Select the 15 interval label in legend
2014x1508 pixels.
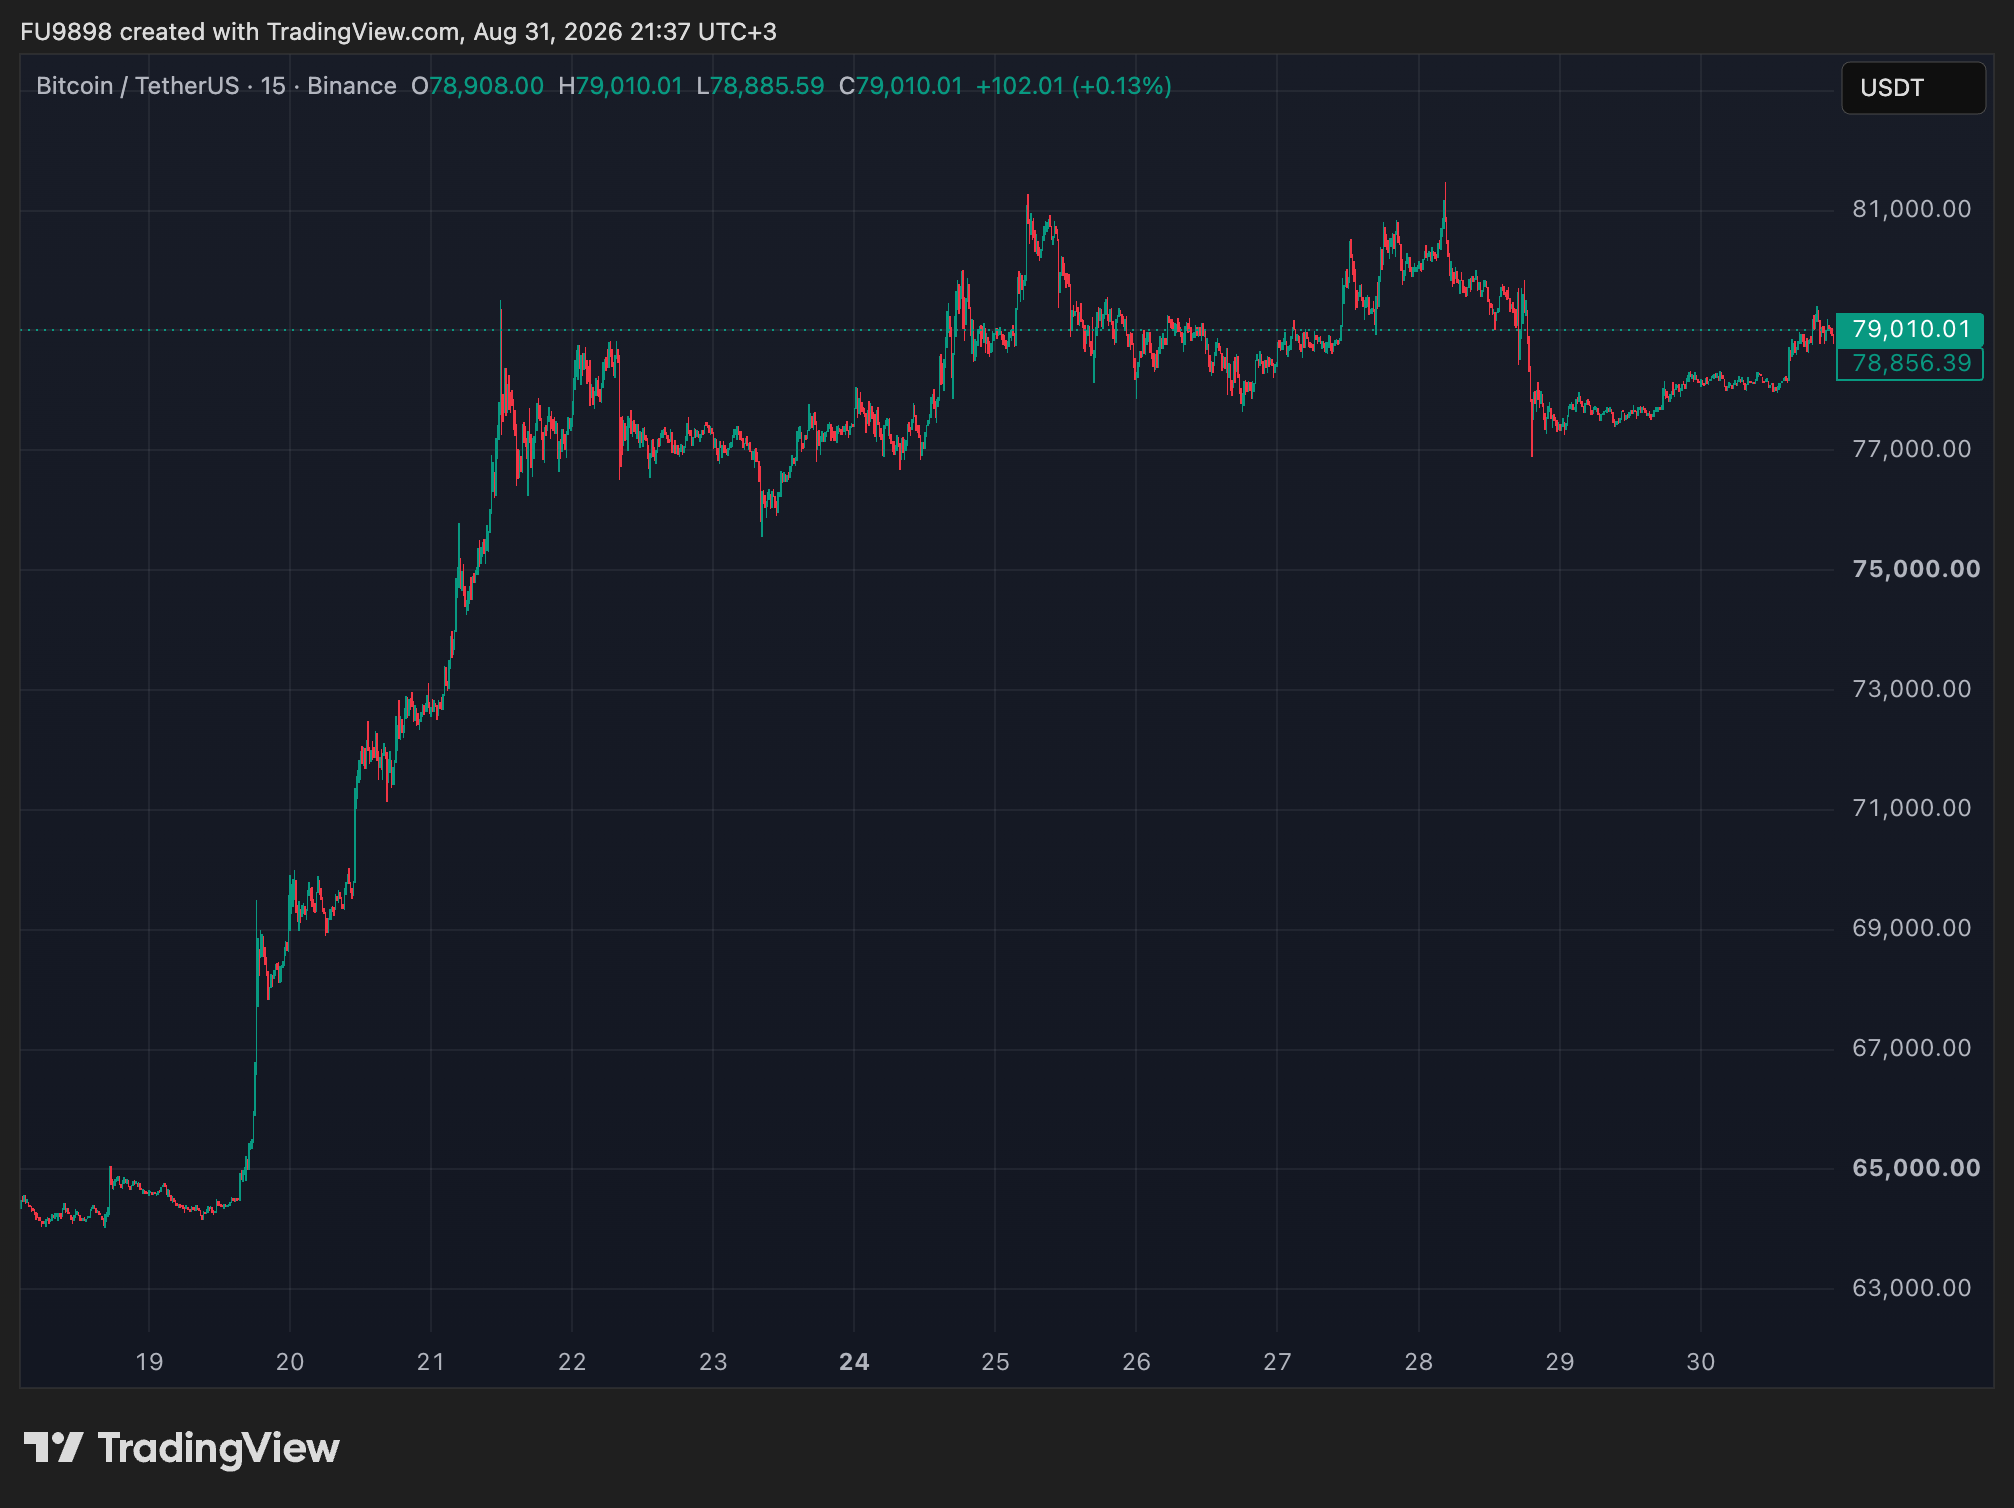pyautogui.click(x=273, y=86)
